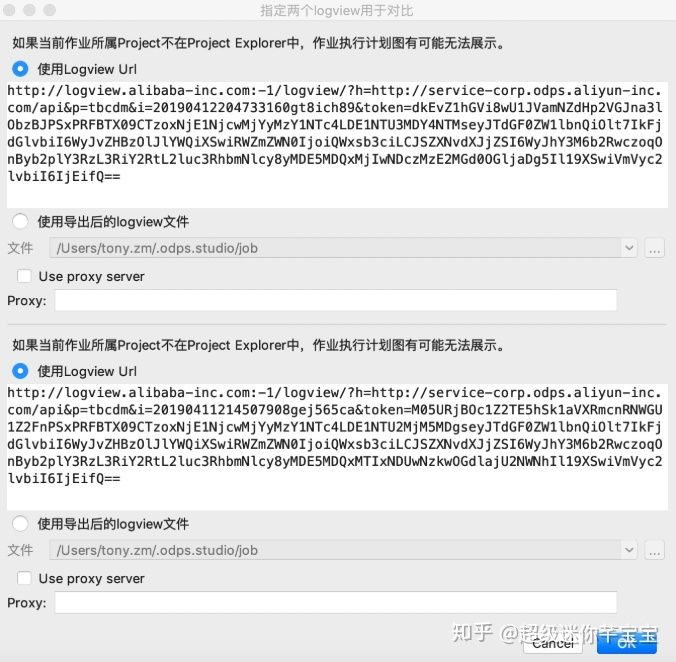Enable Use proxy server in upper section
The height and width of the screenshot is (662, 676).
24,276
